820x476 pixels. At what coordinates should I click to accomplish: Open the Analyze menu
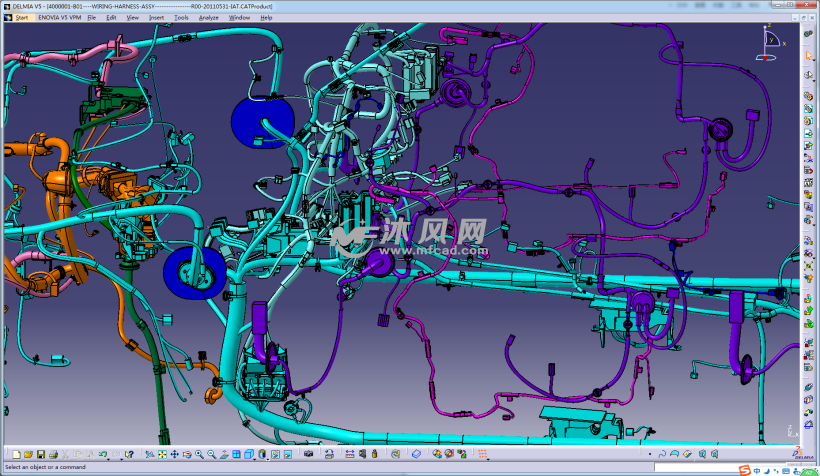(208, 18)
